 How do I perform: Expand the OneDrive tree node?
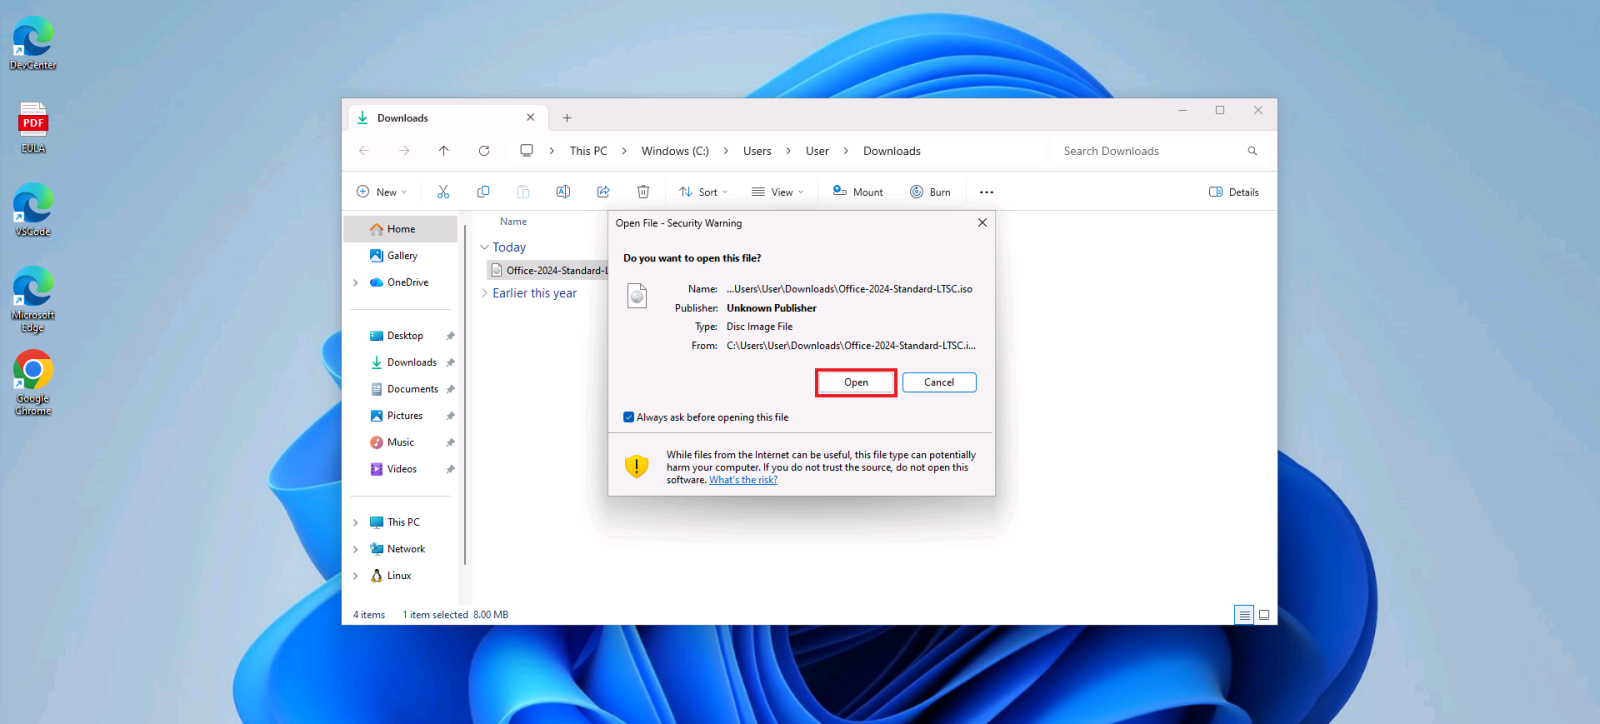[355, 283]
